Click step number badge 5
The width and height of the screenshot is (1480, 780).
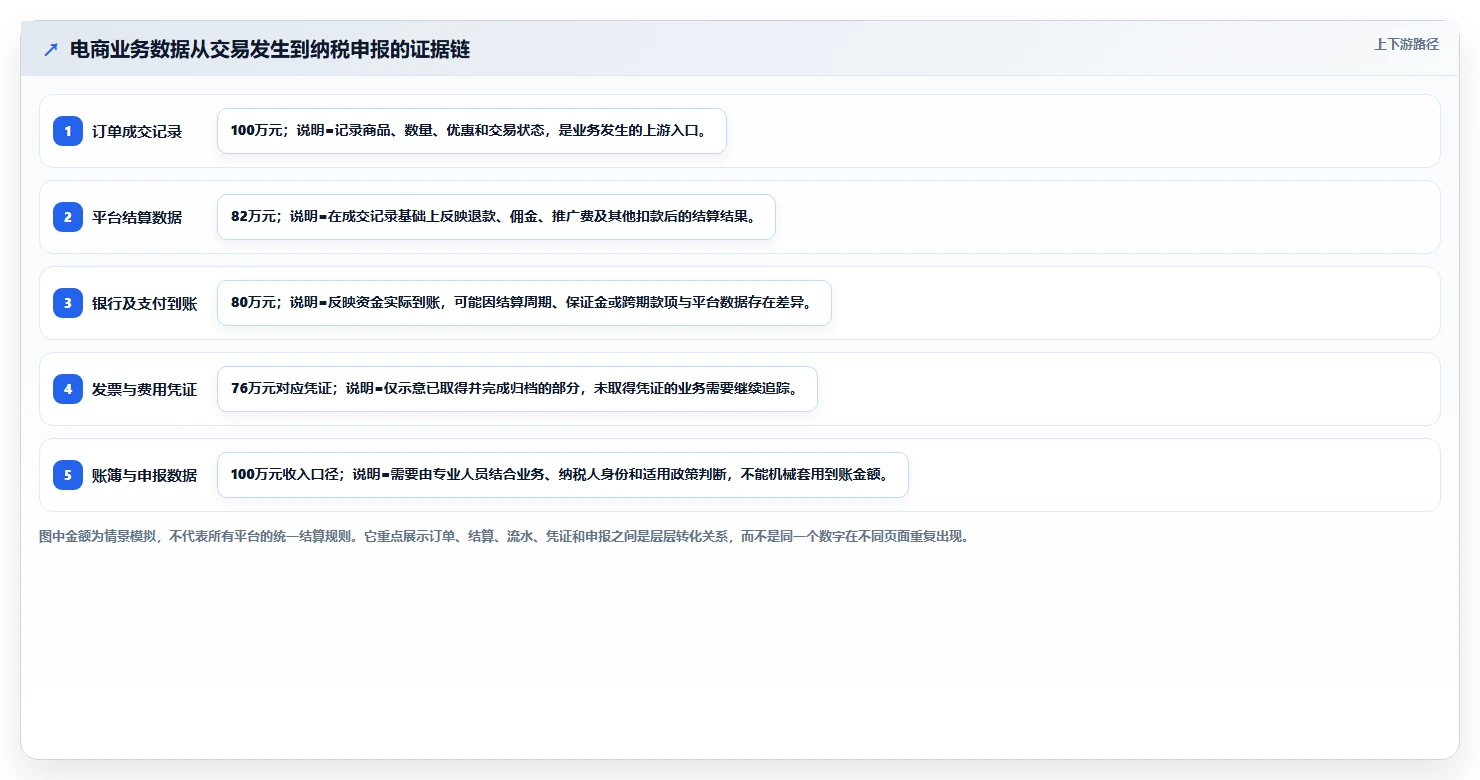[x=68, y=475]
